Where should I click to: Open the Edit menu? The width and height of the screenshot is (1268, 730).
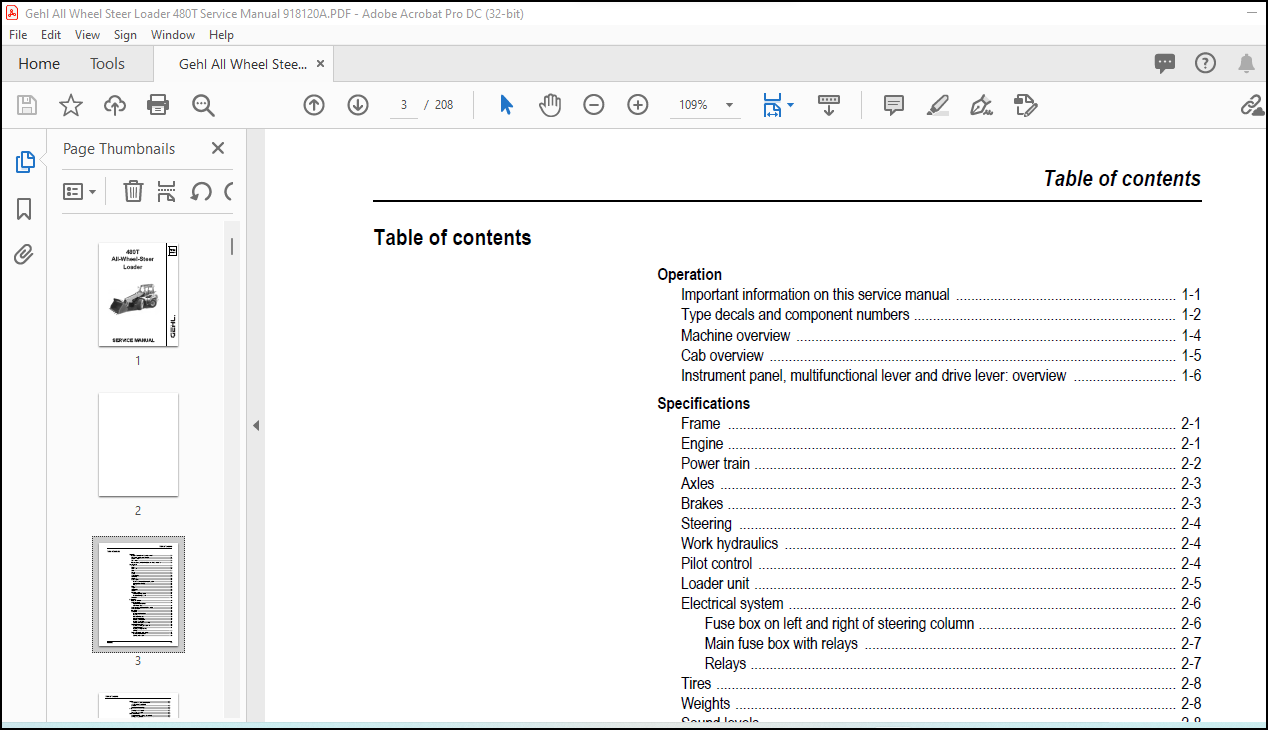click(x=51, y=34)
